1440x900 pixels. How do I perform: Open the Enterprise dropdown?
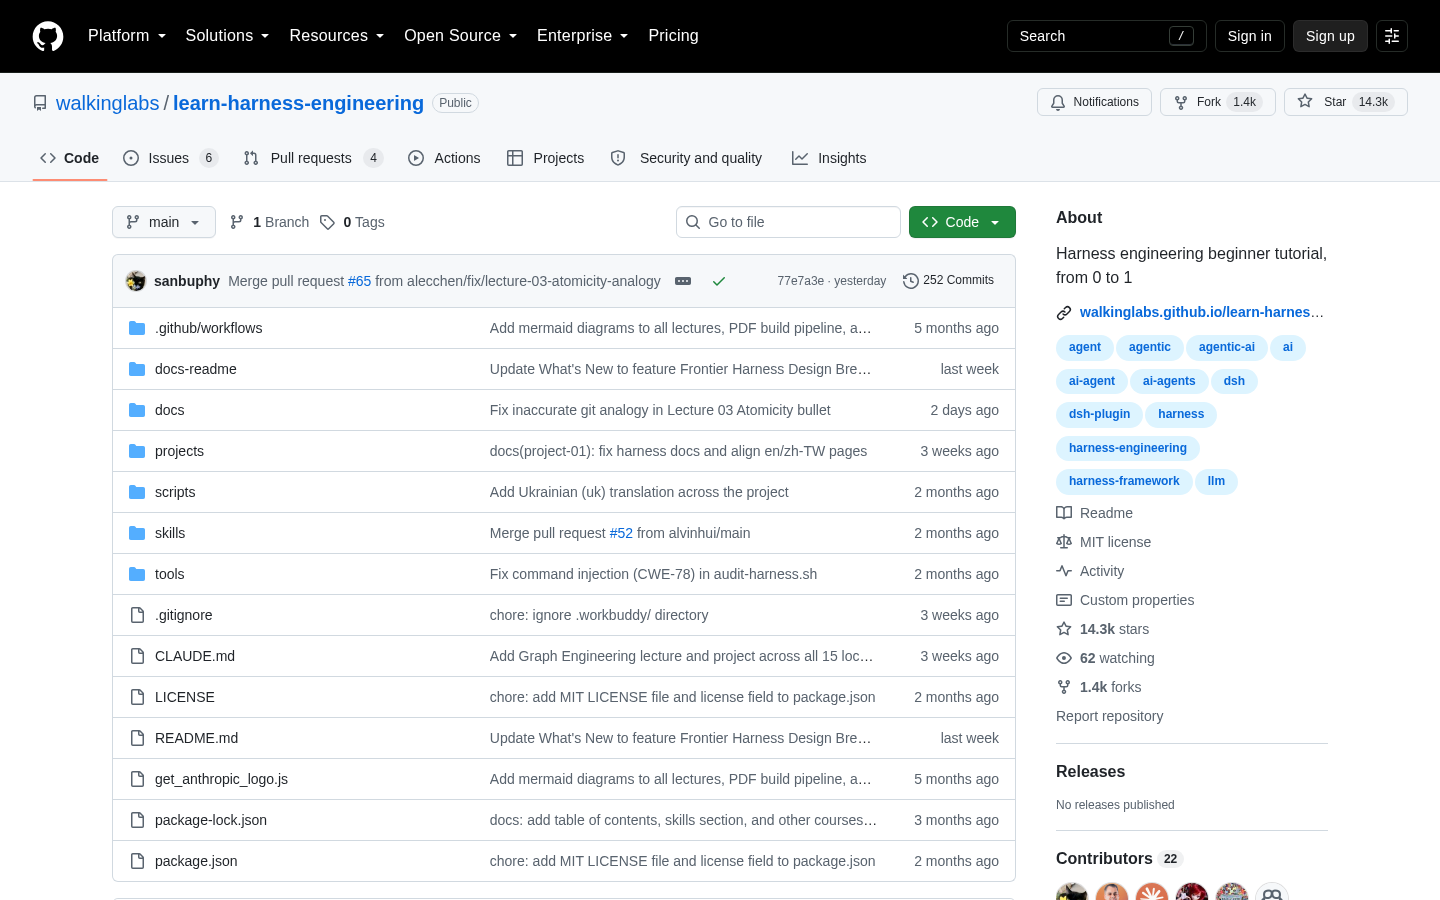coord(583,36)
